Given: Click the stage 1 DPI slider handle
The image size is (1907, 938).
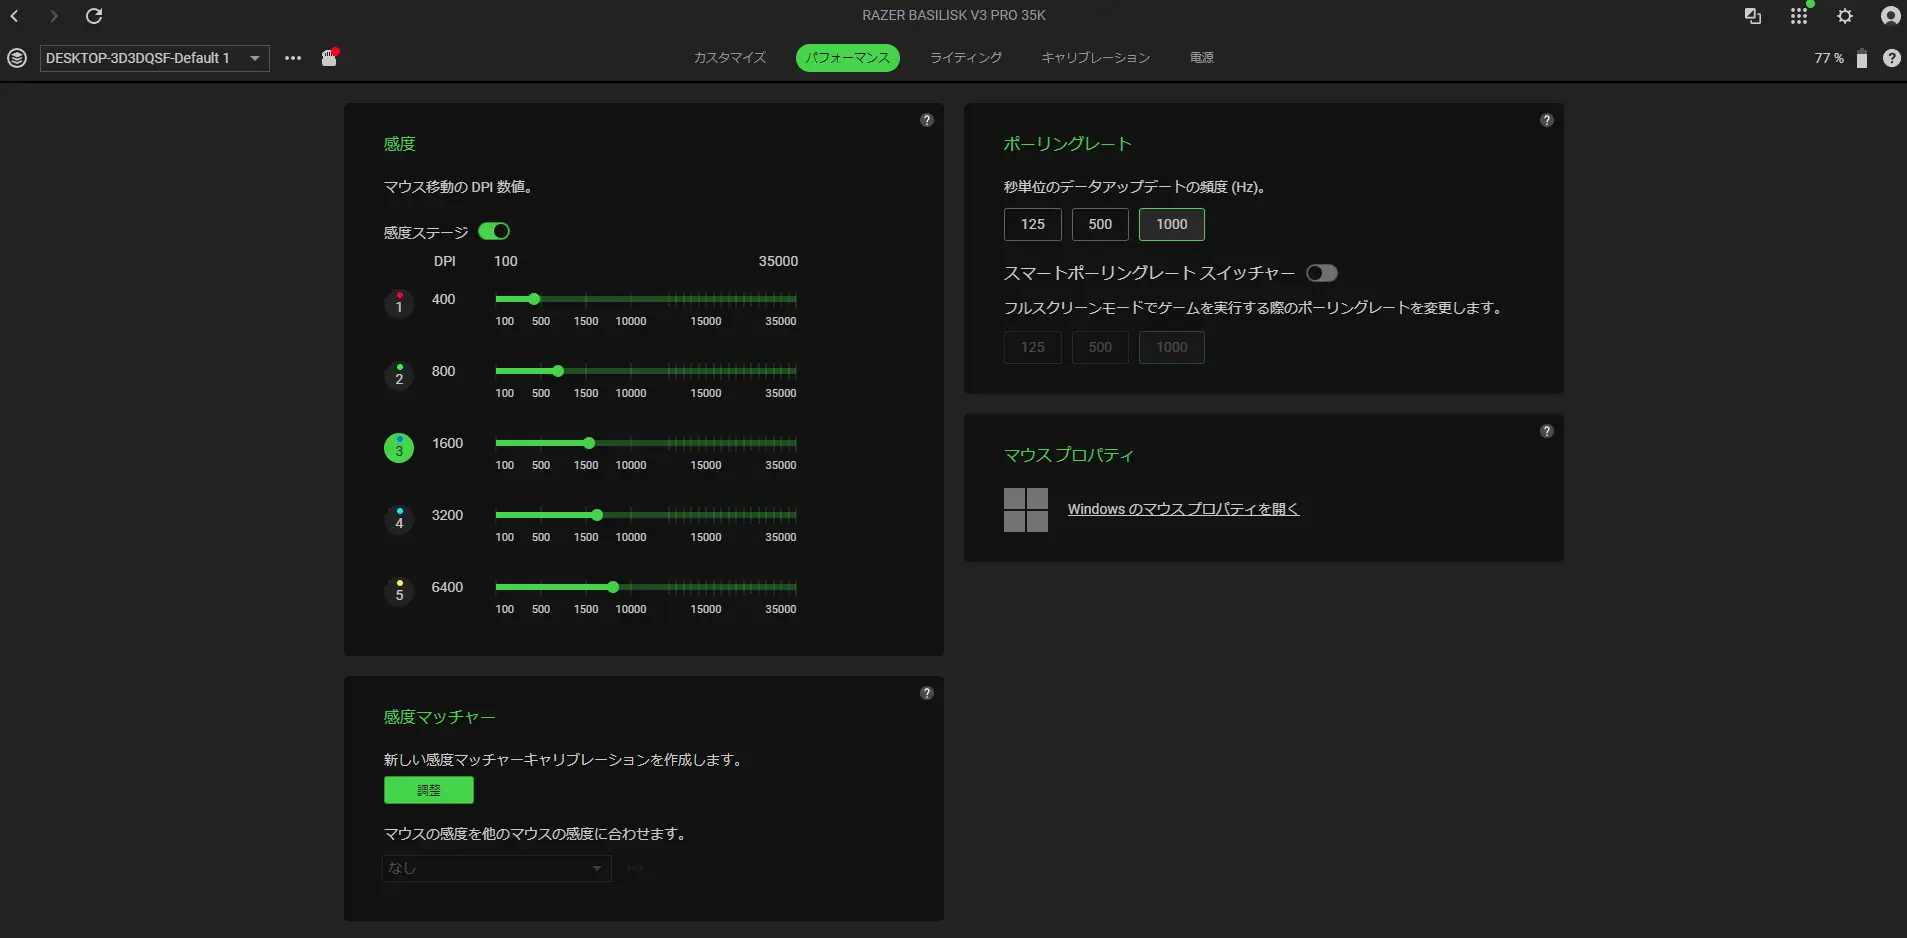Looking at the screenshot, I should [x=534, y=299].
